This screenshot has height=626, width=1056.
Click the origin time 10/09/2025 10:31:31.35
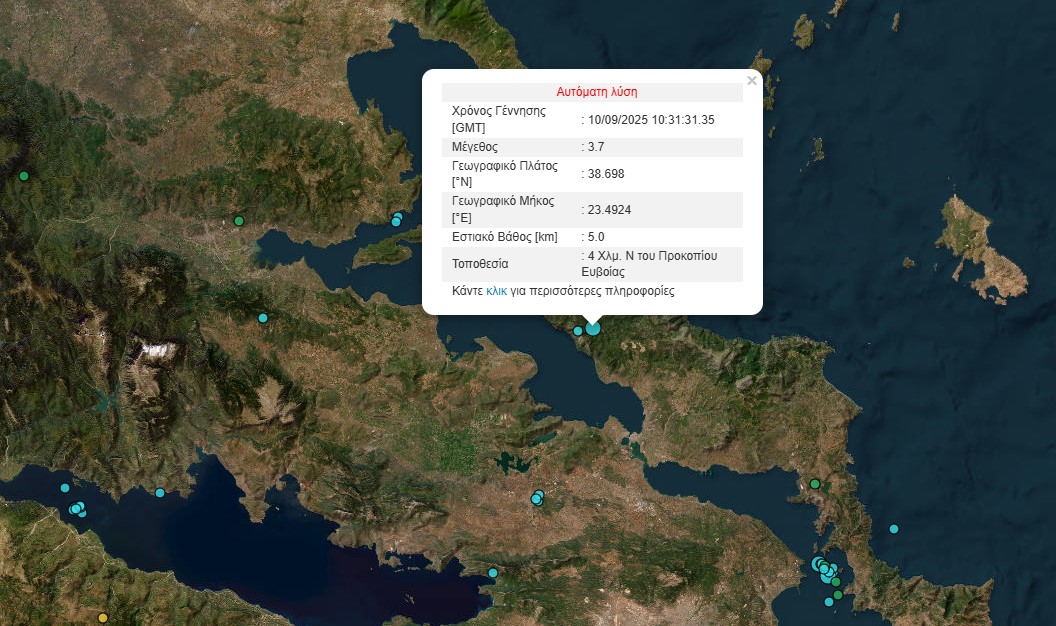pos(651,120)
